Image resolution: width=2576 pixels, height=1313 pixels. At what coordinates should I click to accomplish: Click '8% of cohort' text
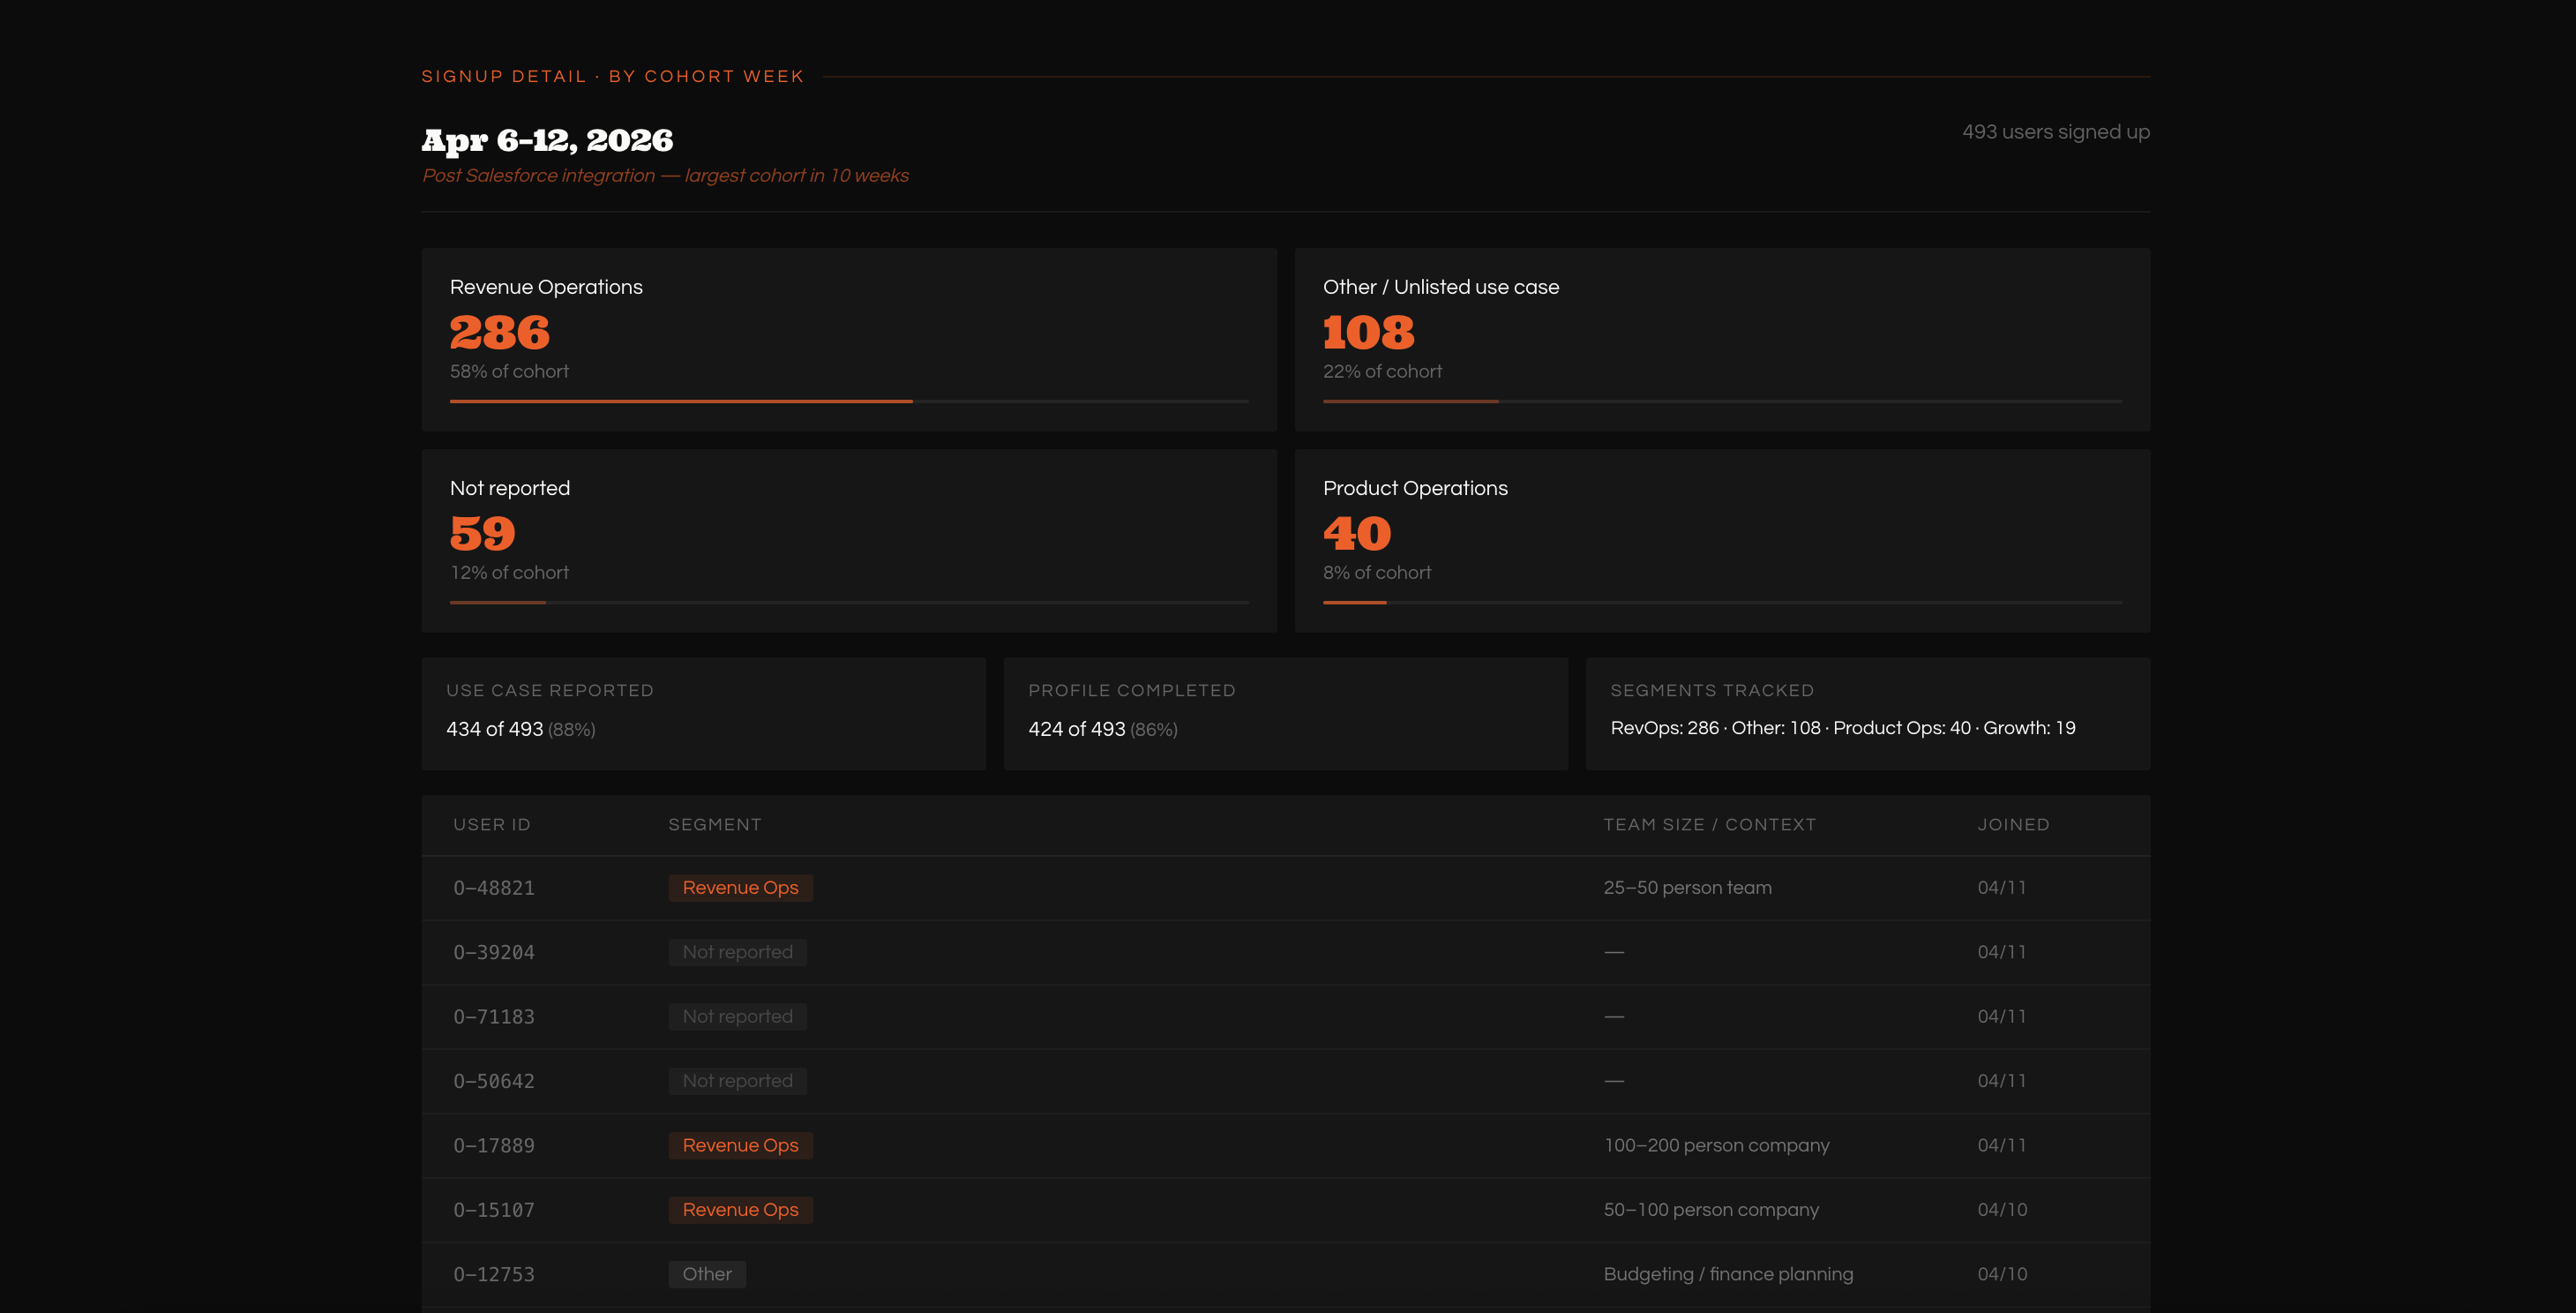point(1377,572)
